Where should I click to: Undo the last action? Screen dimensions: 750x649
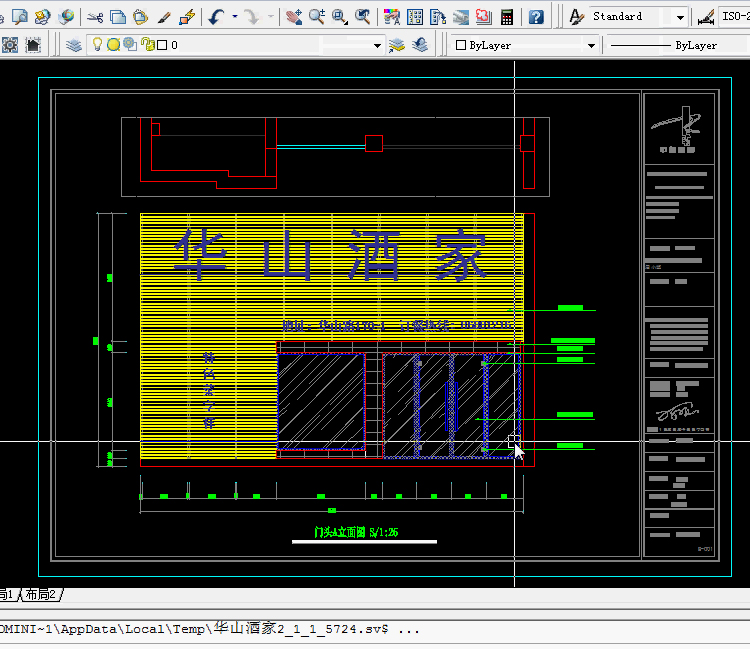[217, 17]
